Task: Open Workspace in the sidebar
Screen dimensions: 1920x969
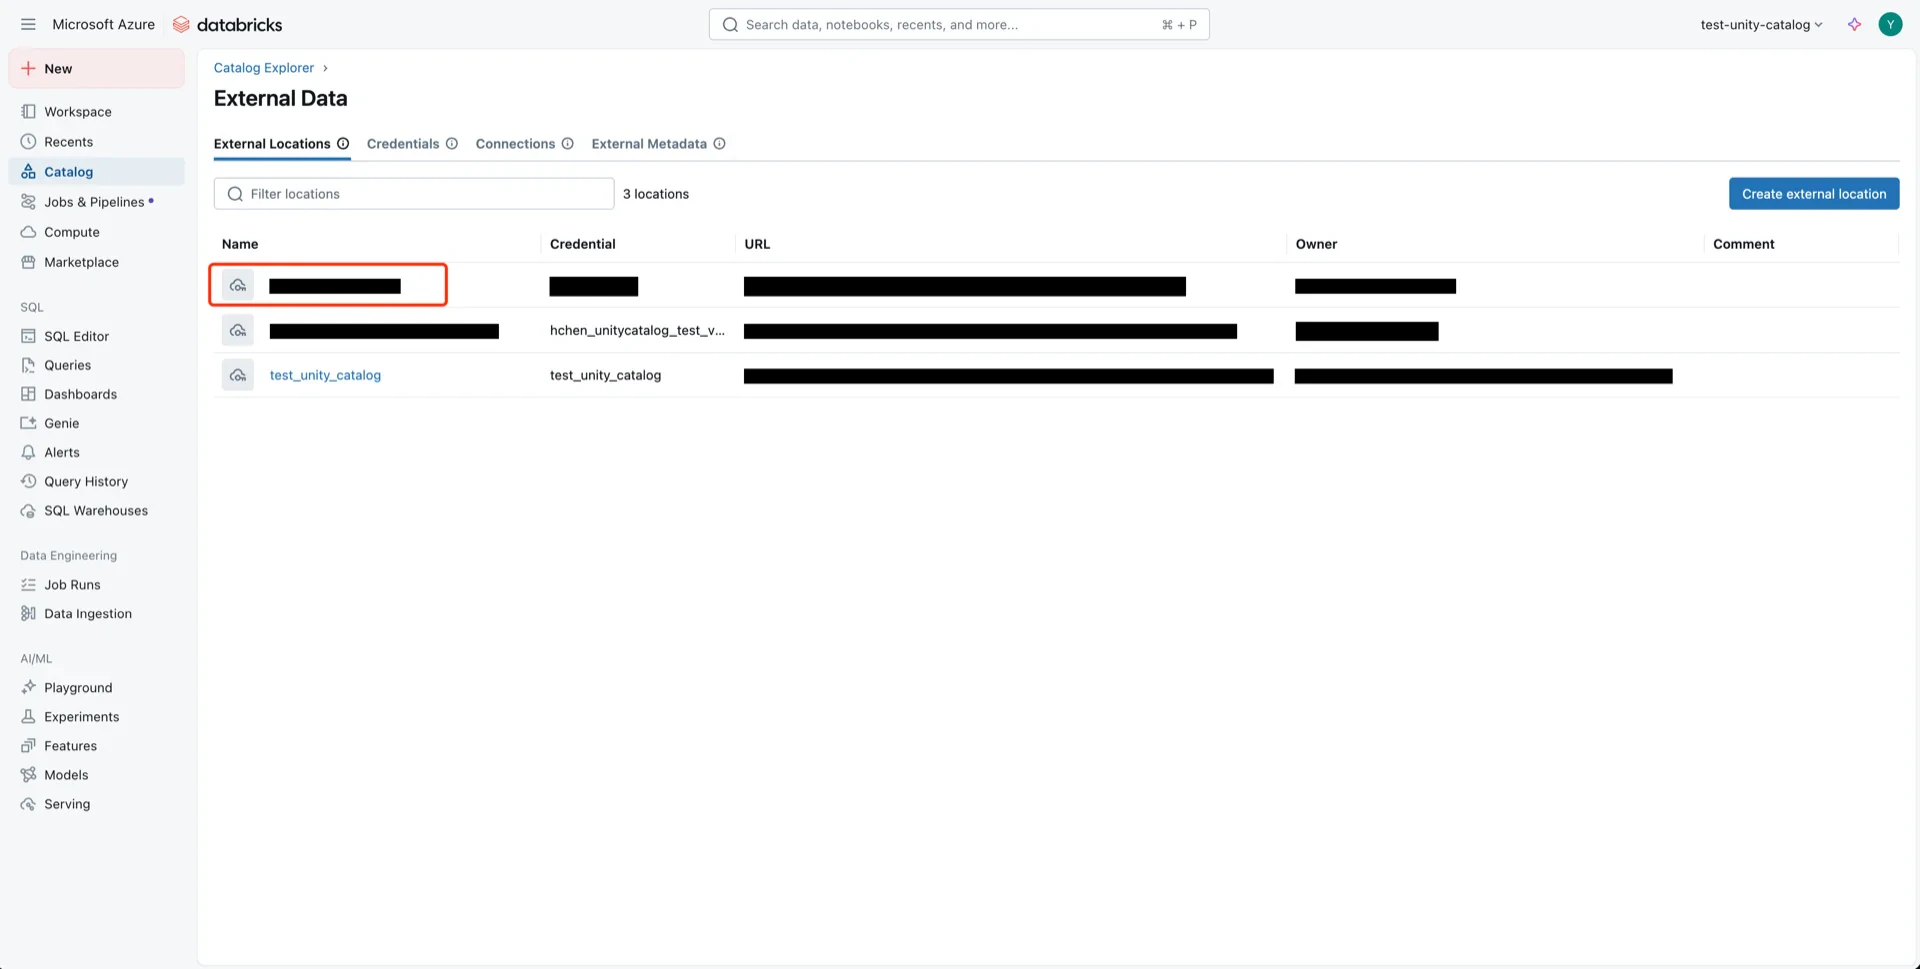Action: 96,111
